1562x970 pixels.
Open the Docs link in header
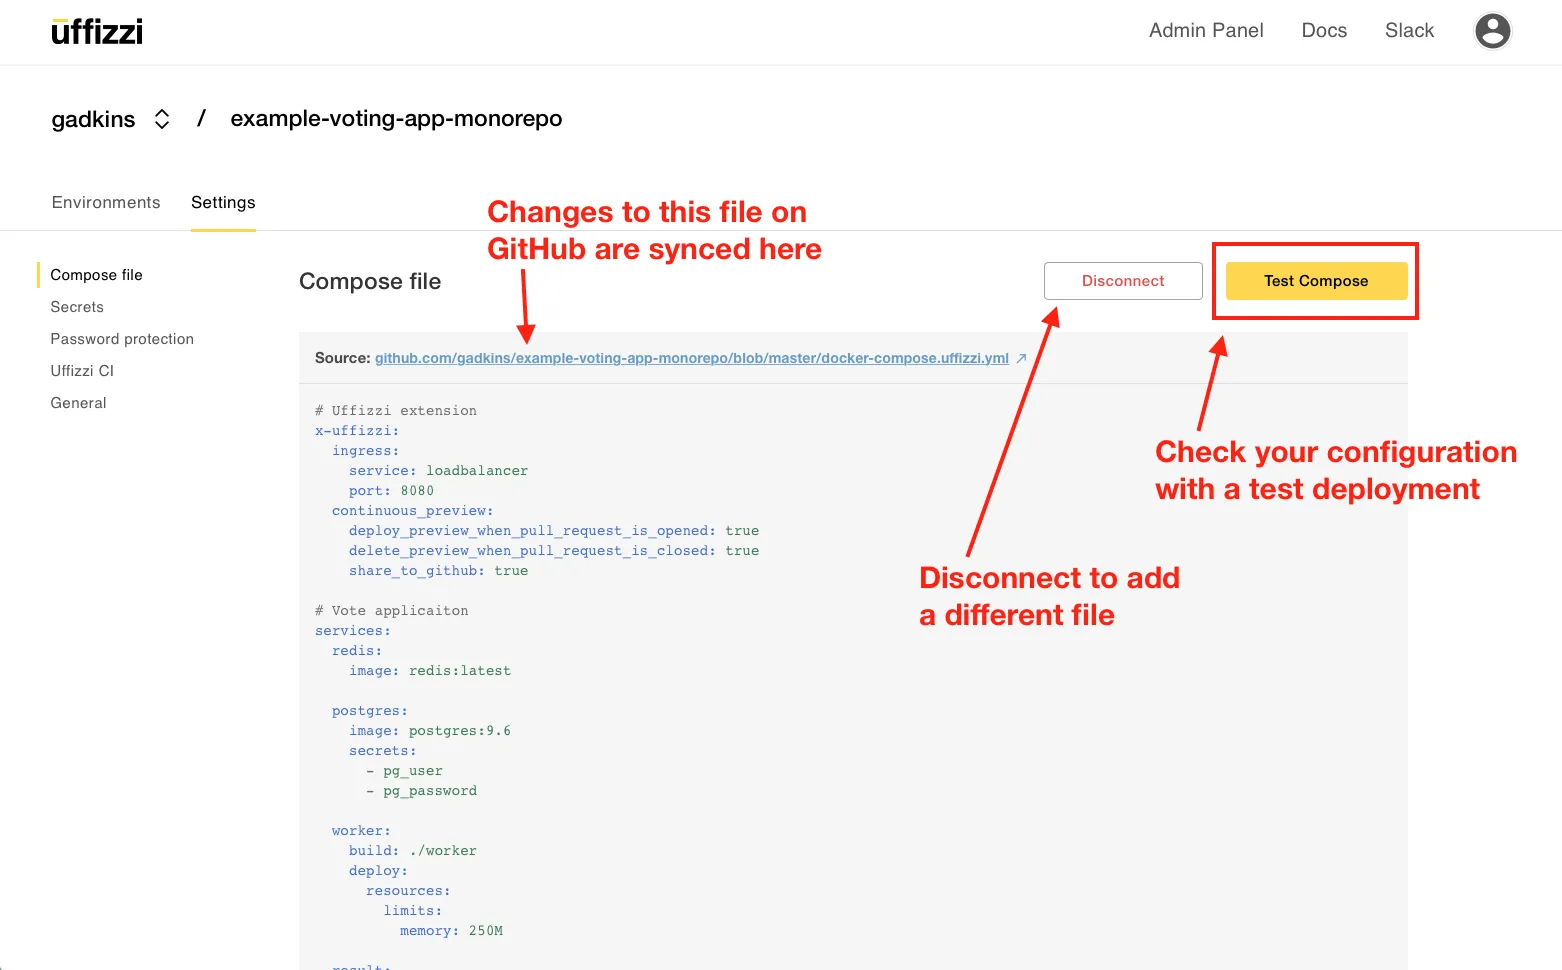click(1324, 31)
